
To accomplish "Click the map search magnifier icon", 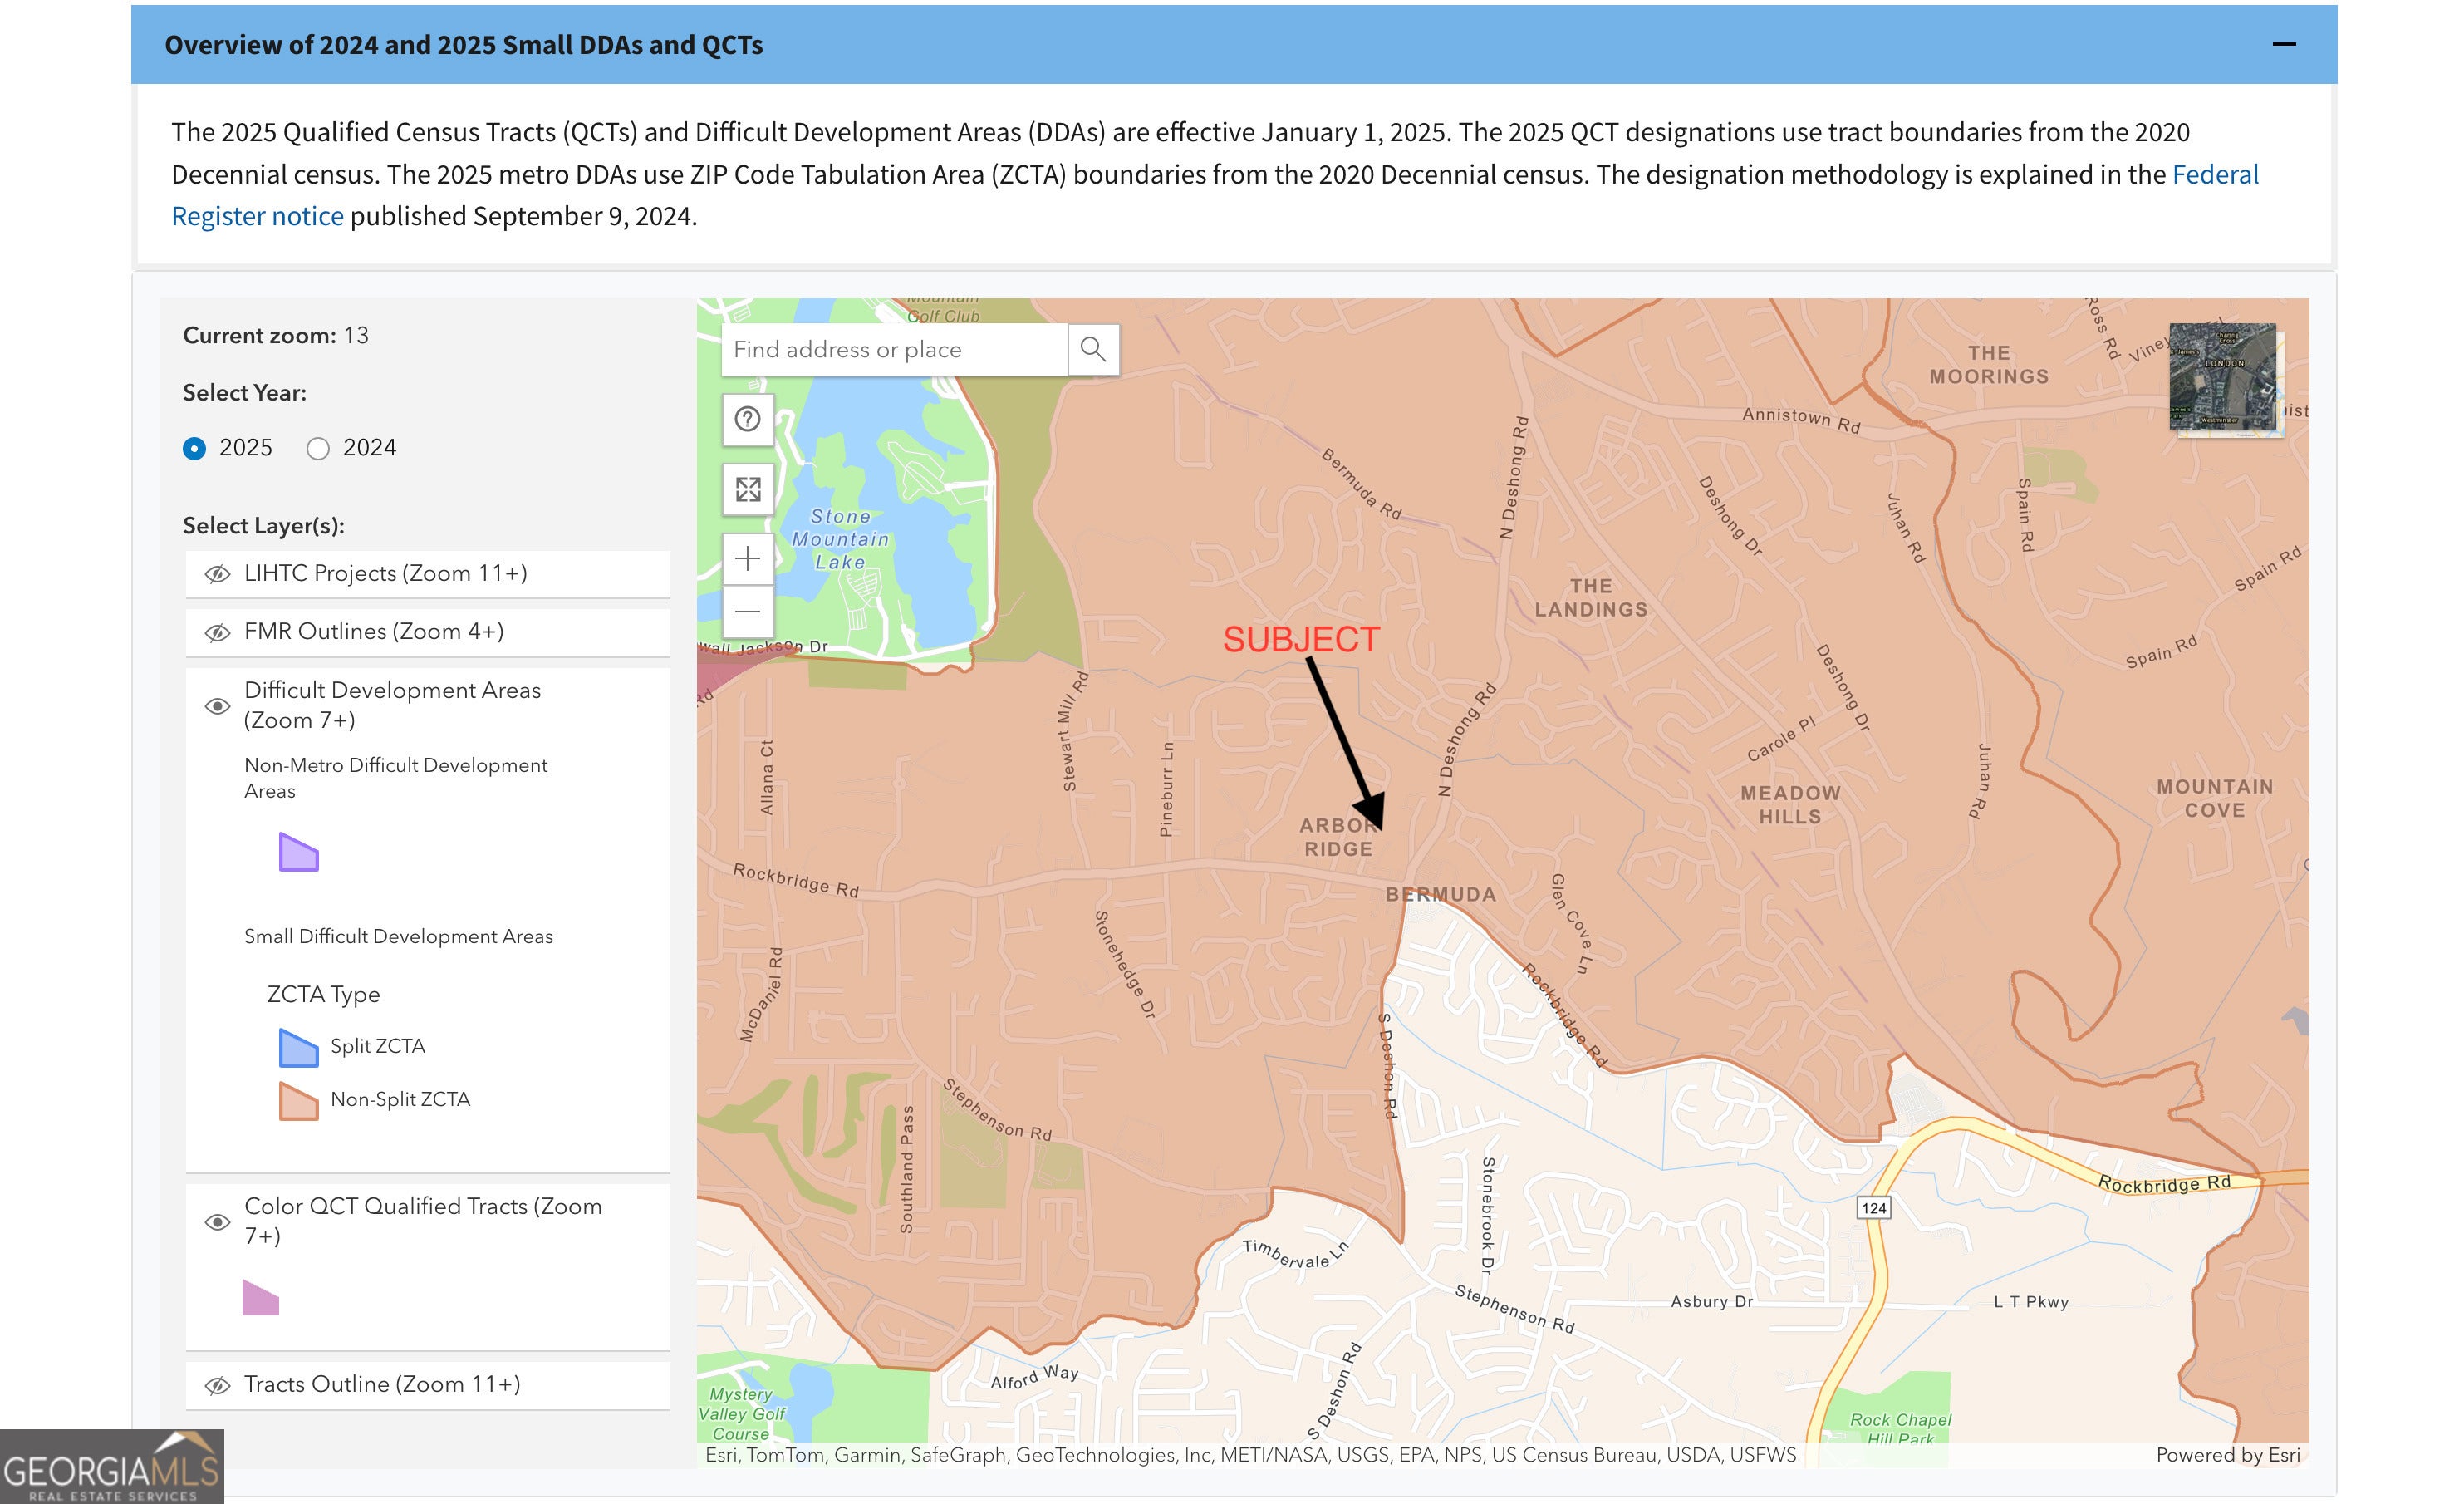I will point(1092,349).
